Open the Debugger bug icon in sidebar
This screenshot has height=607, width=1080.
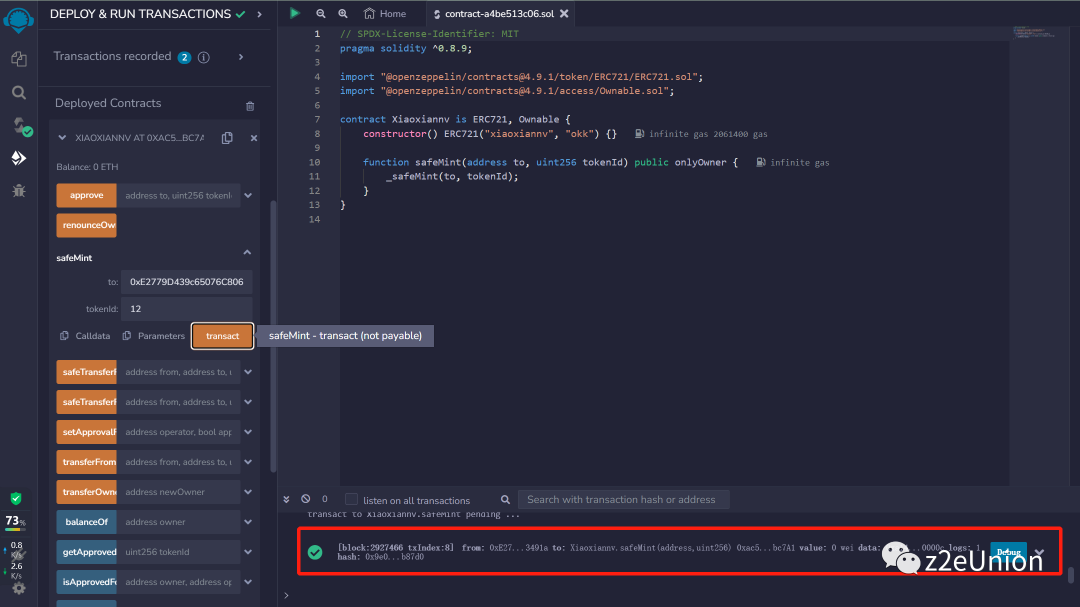pos(18,190)
